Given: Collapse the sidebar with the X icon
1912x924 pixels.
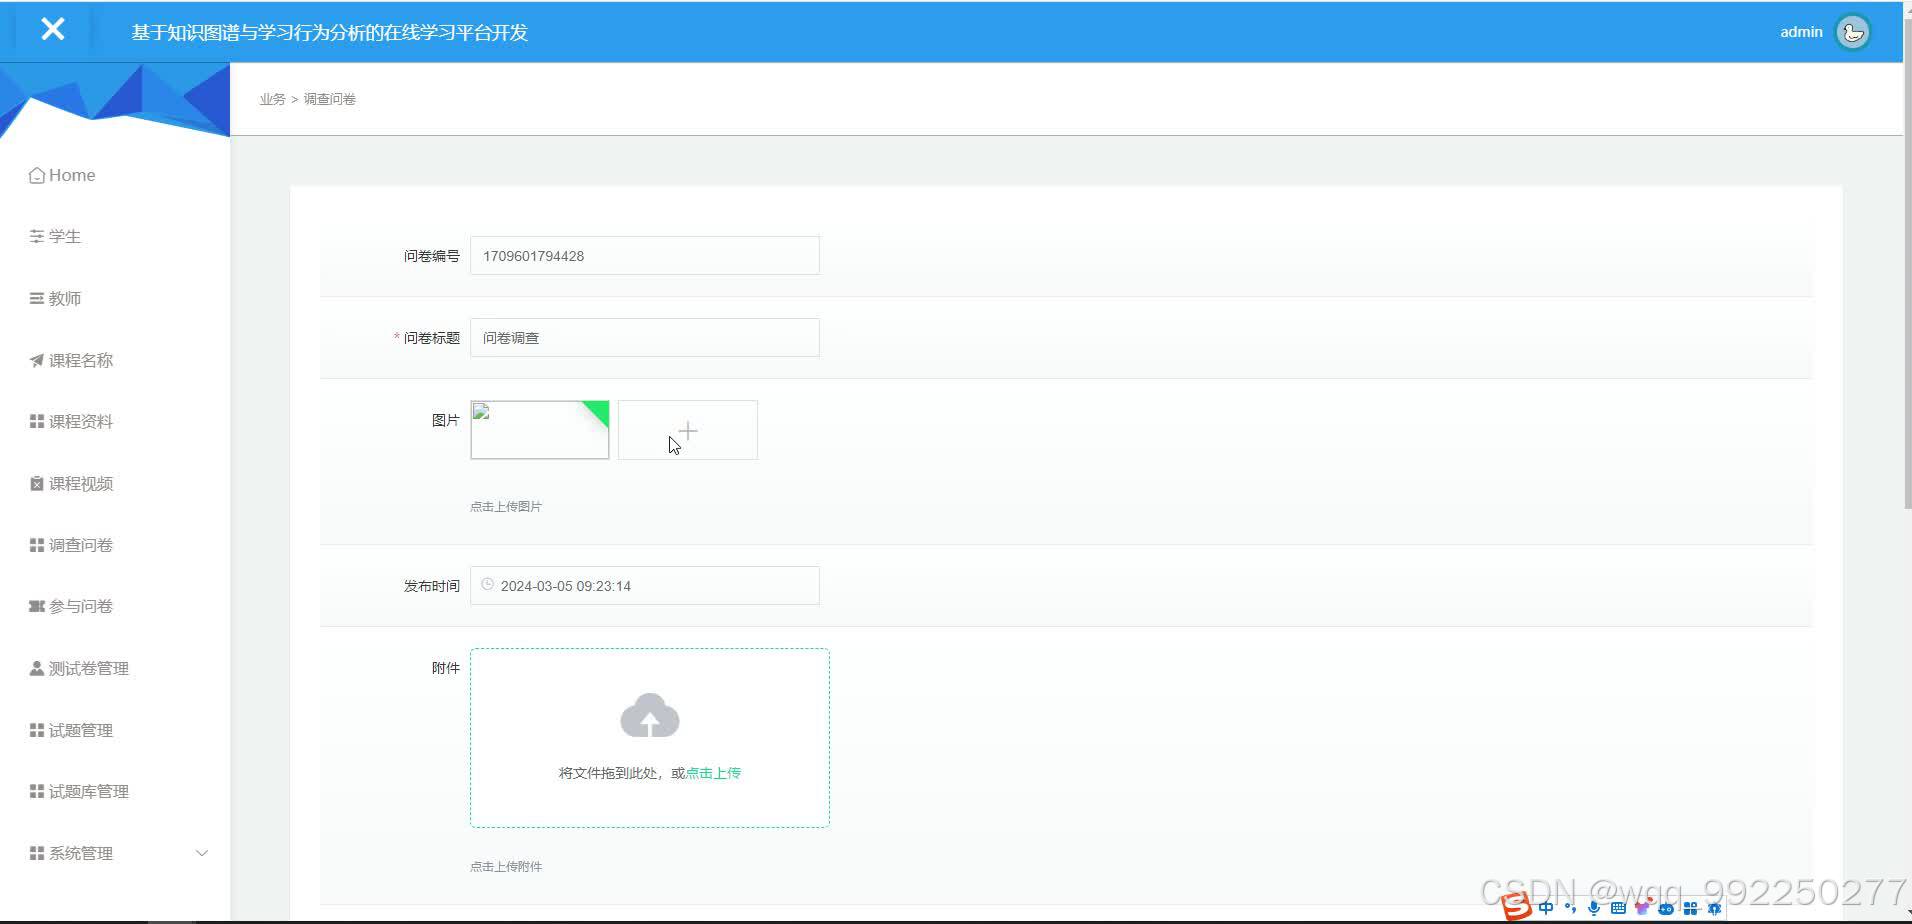Looking at the screenshot, I should tap(53, 30).
